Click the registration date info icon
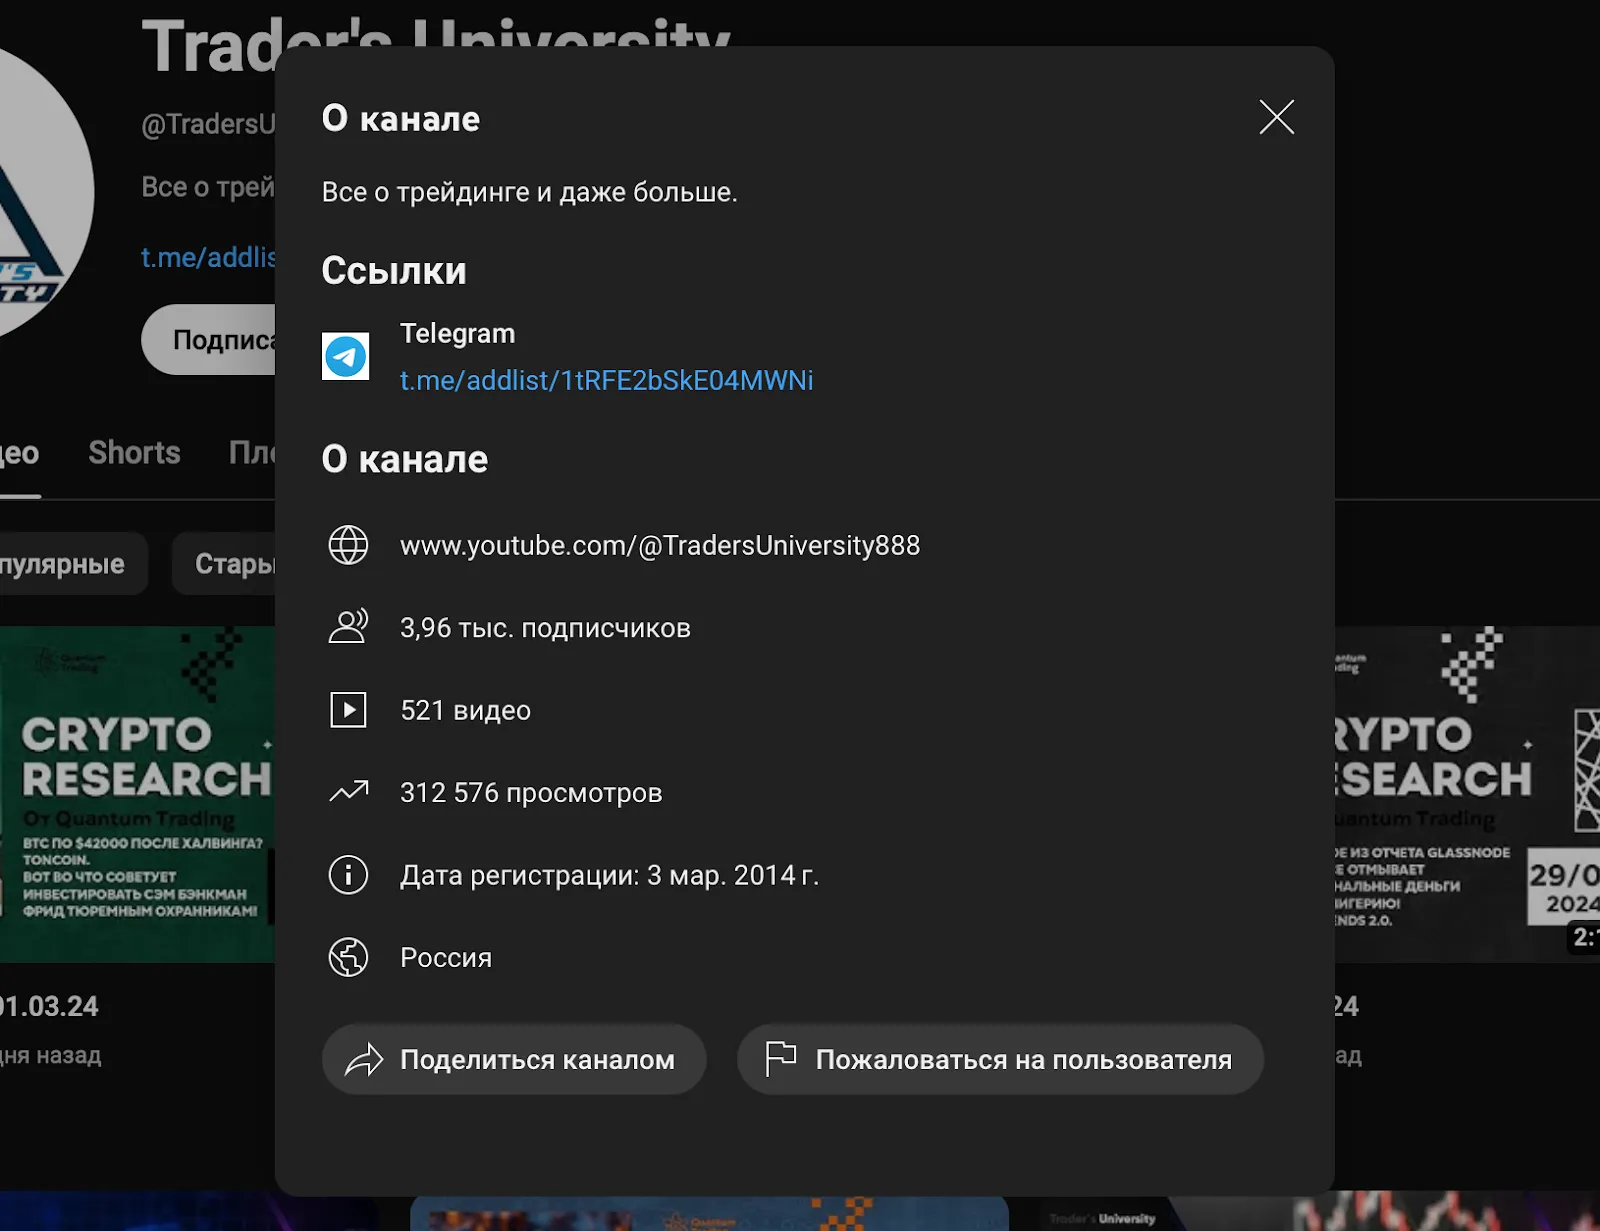This screenshot has width=1600, height=1231. pyautogui.click(x=348, y=875)
